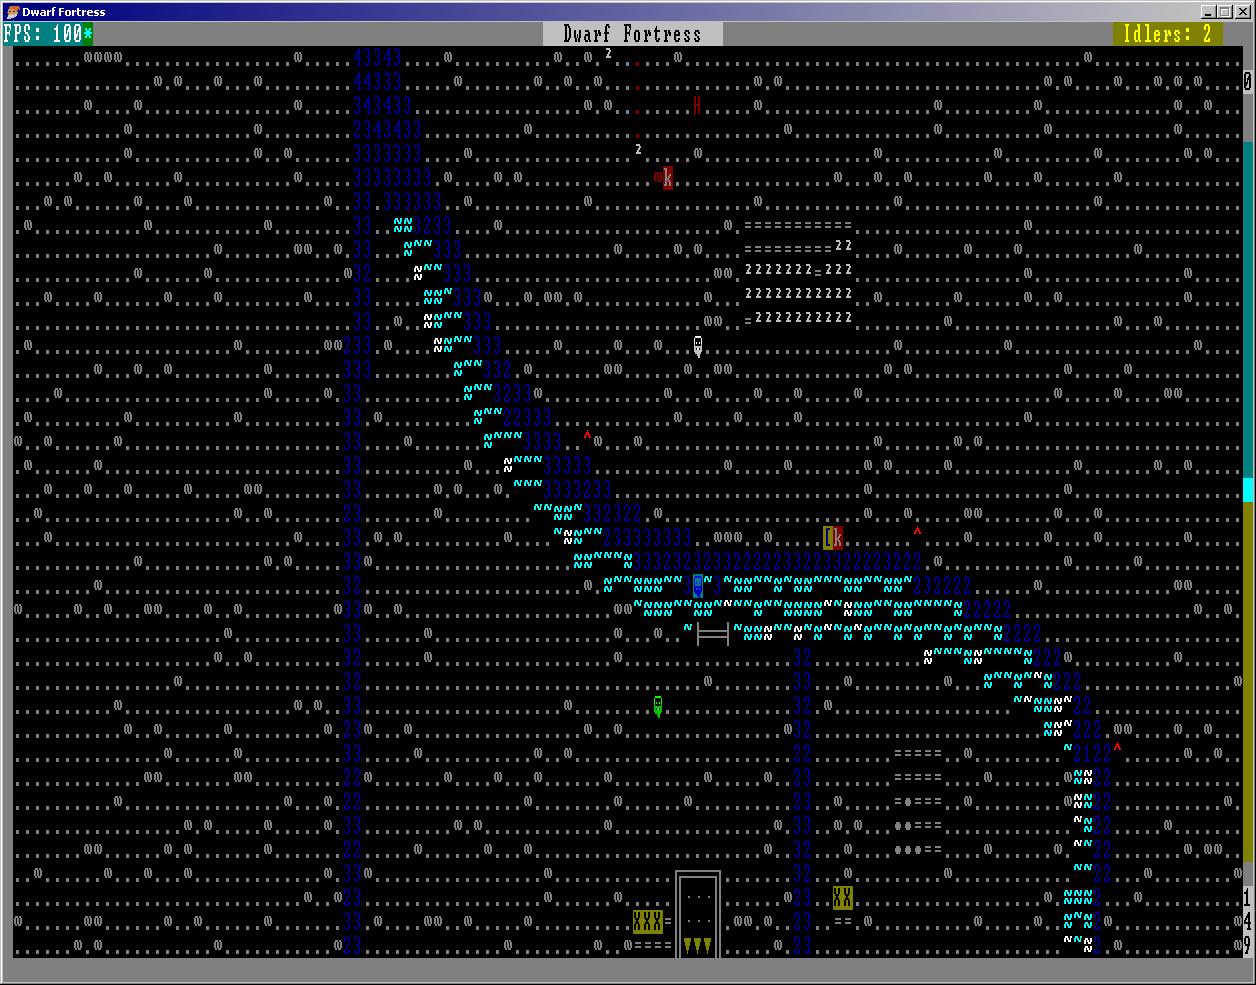Viewport: 1256px width, 985px height.
Task: Click the yellow XX tile pair
Action: [843, 897]
